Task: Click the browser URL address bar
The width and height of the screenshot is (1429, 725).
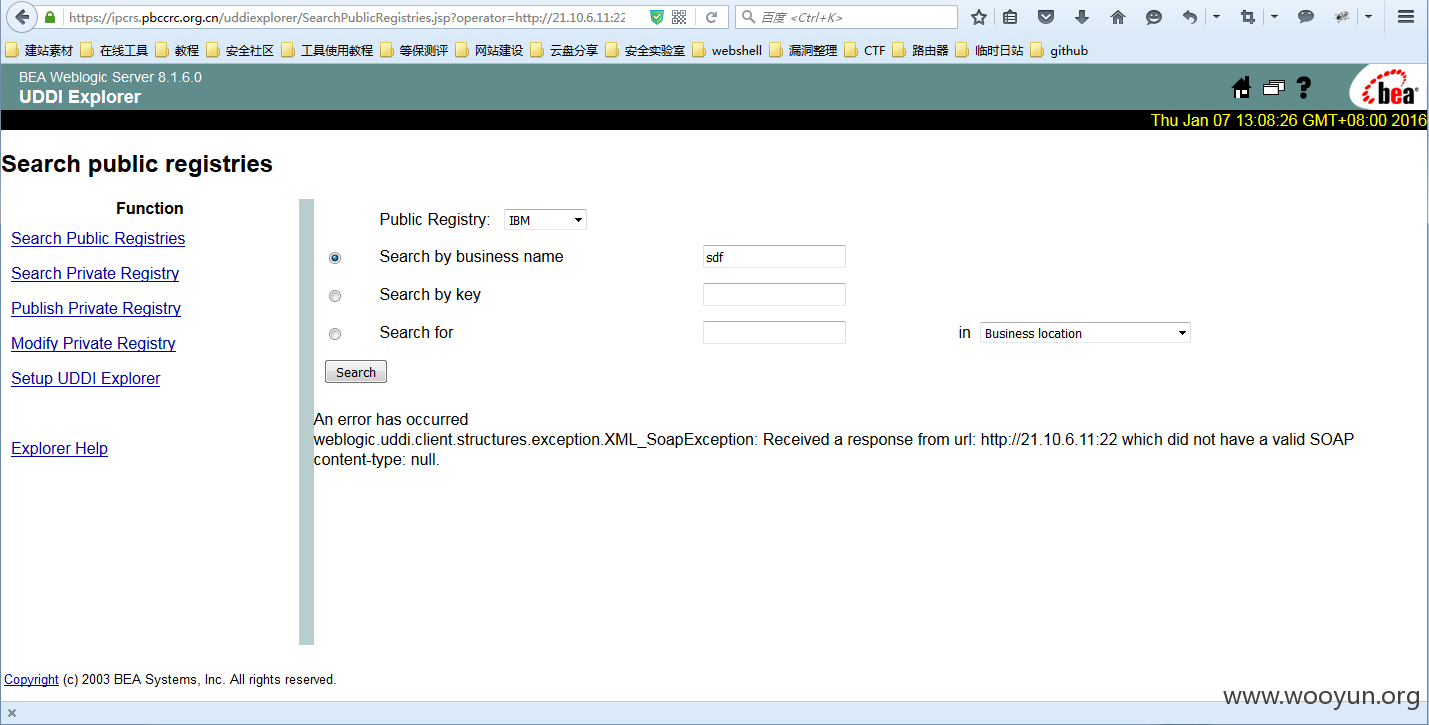Action: click(x=347, y=17)
